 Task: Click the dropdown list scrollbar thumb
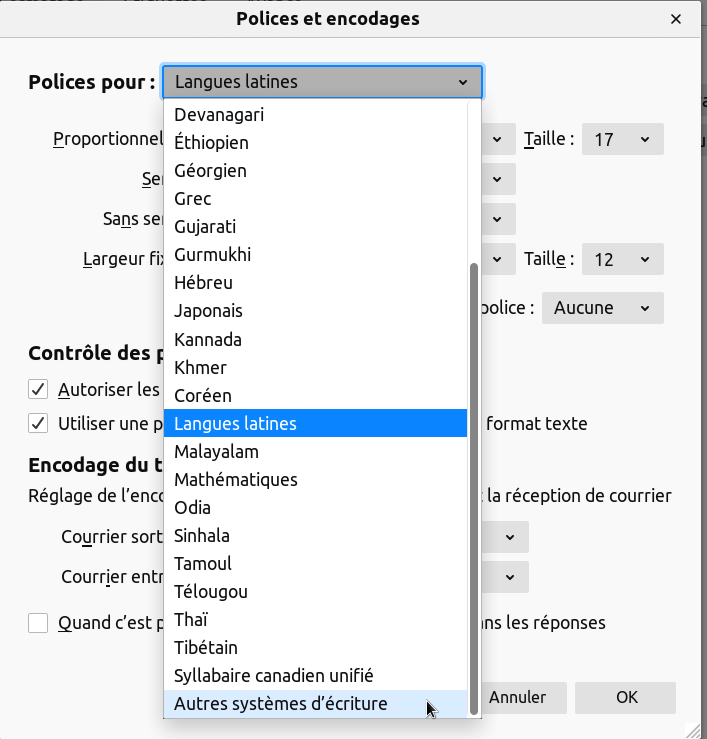[474, 490]
